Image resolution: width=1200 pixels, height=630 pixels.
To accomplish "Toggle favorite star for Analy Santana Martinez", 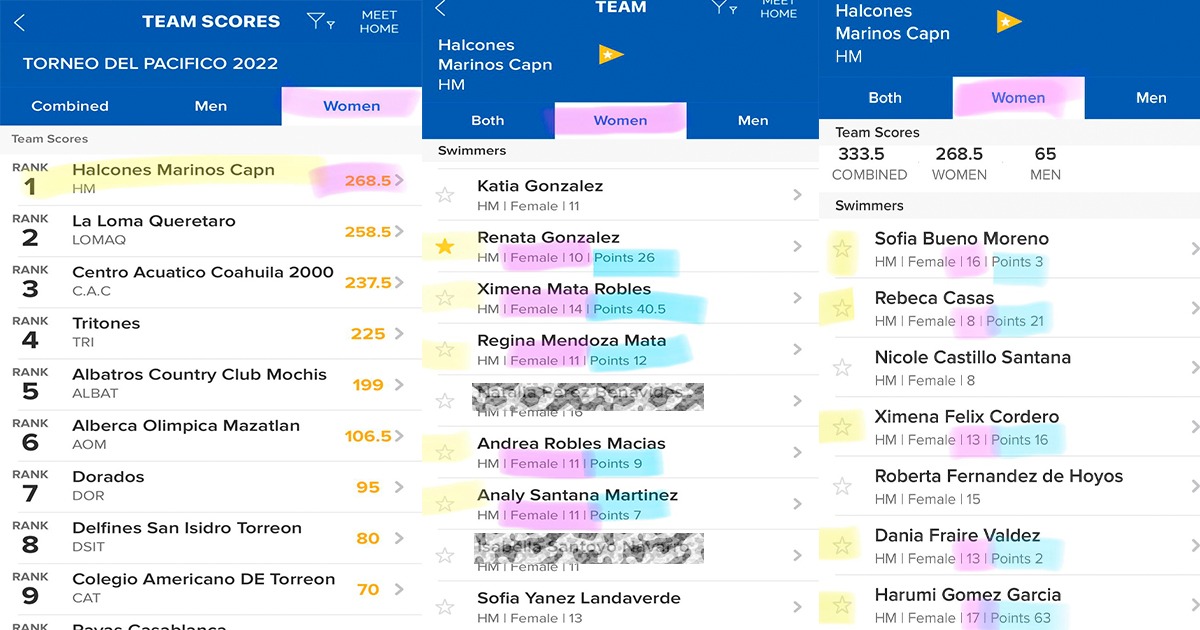I will tap(445, 504).
